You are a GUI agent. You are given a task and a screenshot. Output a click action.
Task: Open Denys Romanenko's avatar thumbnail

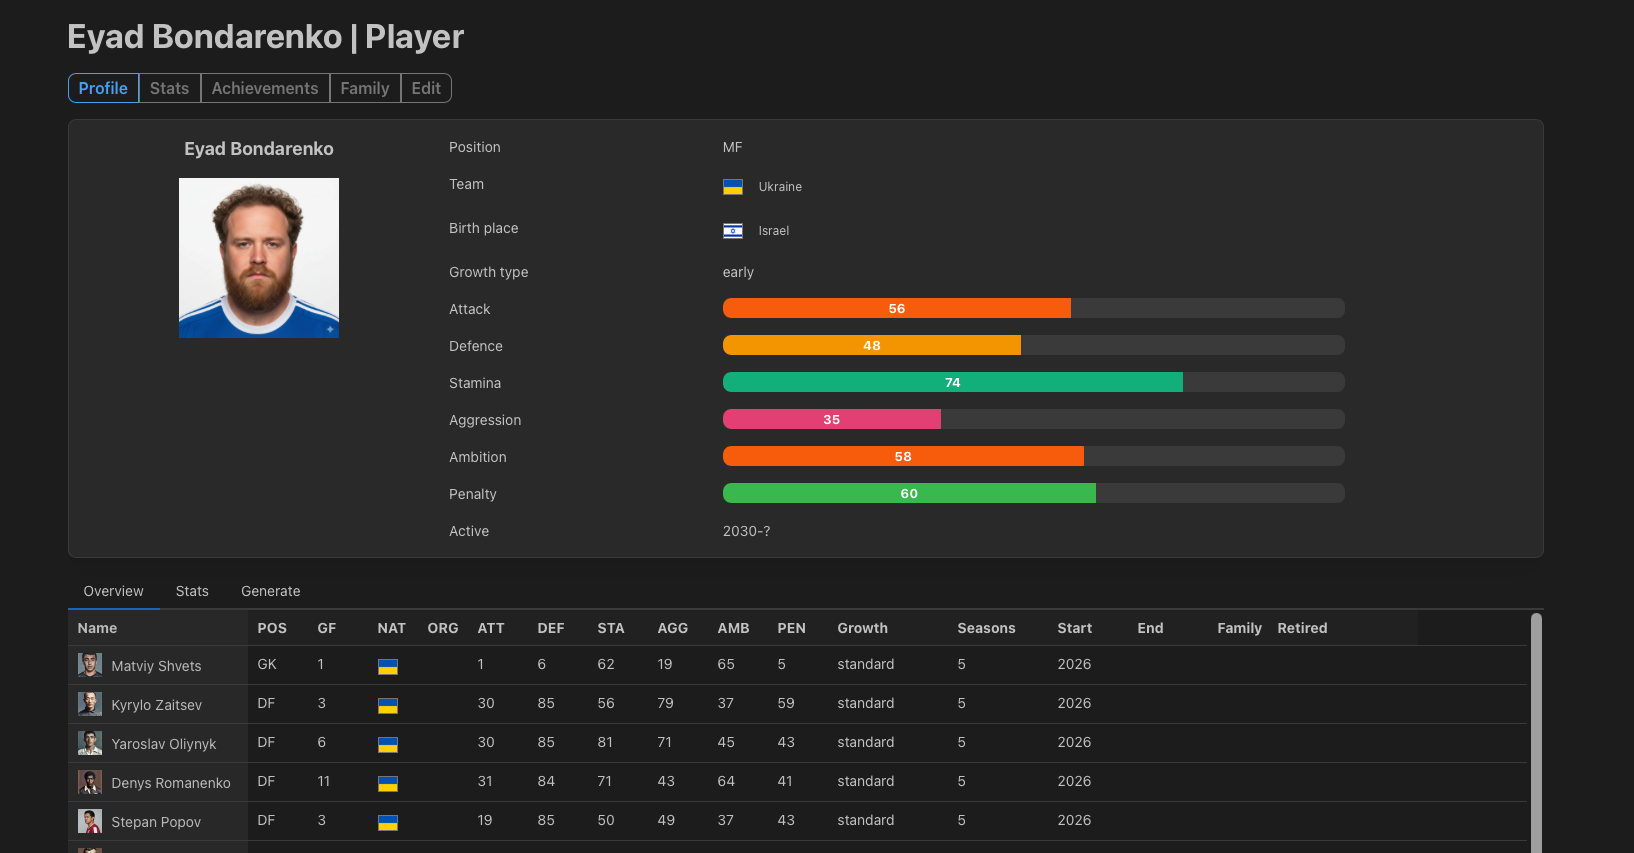click(x=90, y=782)
